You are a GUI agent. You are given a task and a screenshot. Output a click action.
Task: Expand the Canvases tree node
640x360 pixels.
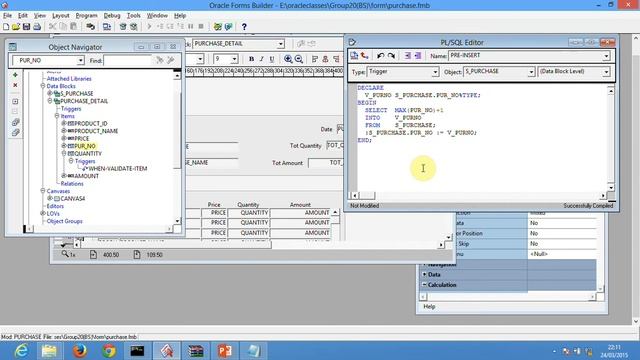42,191
